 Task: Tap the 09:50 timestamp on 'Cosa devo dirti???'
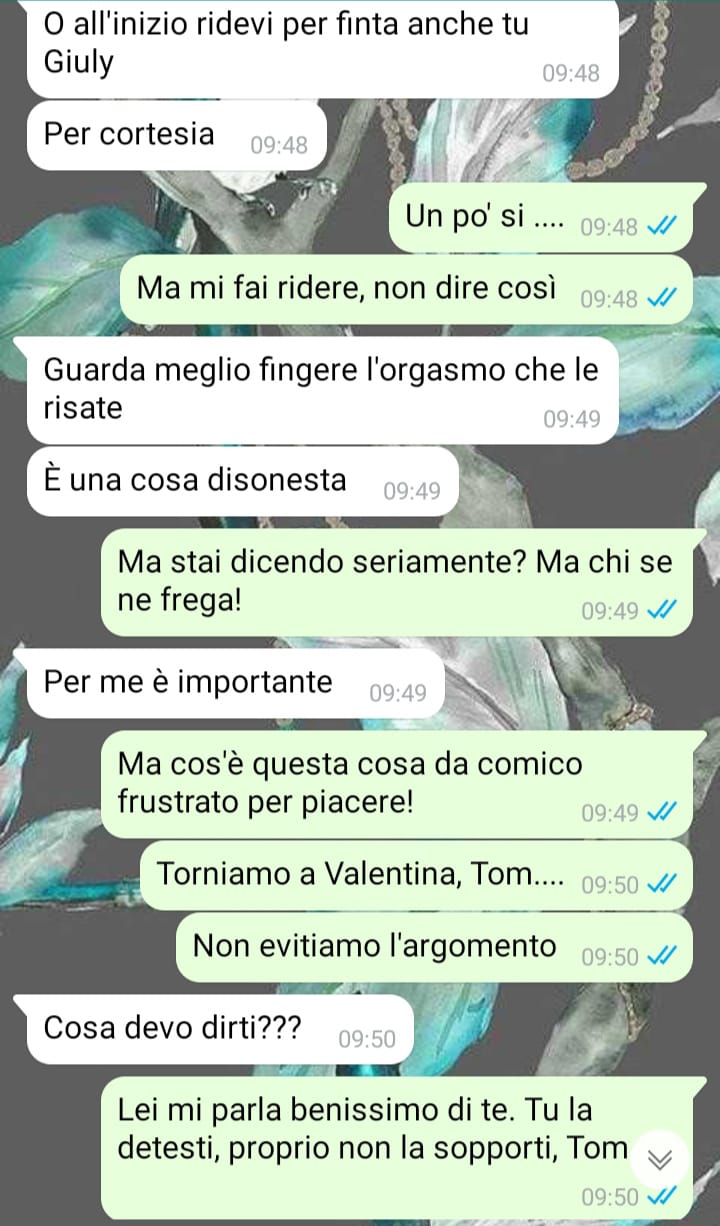click(368, 1039)
